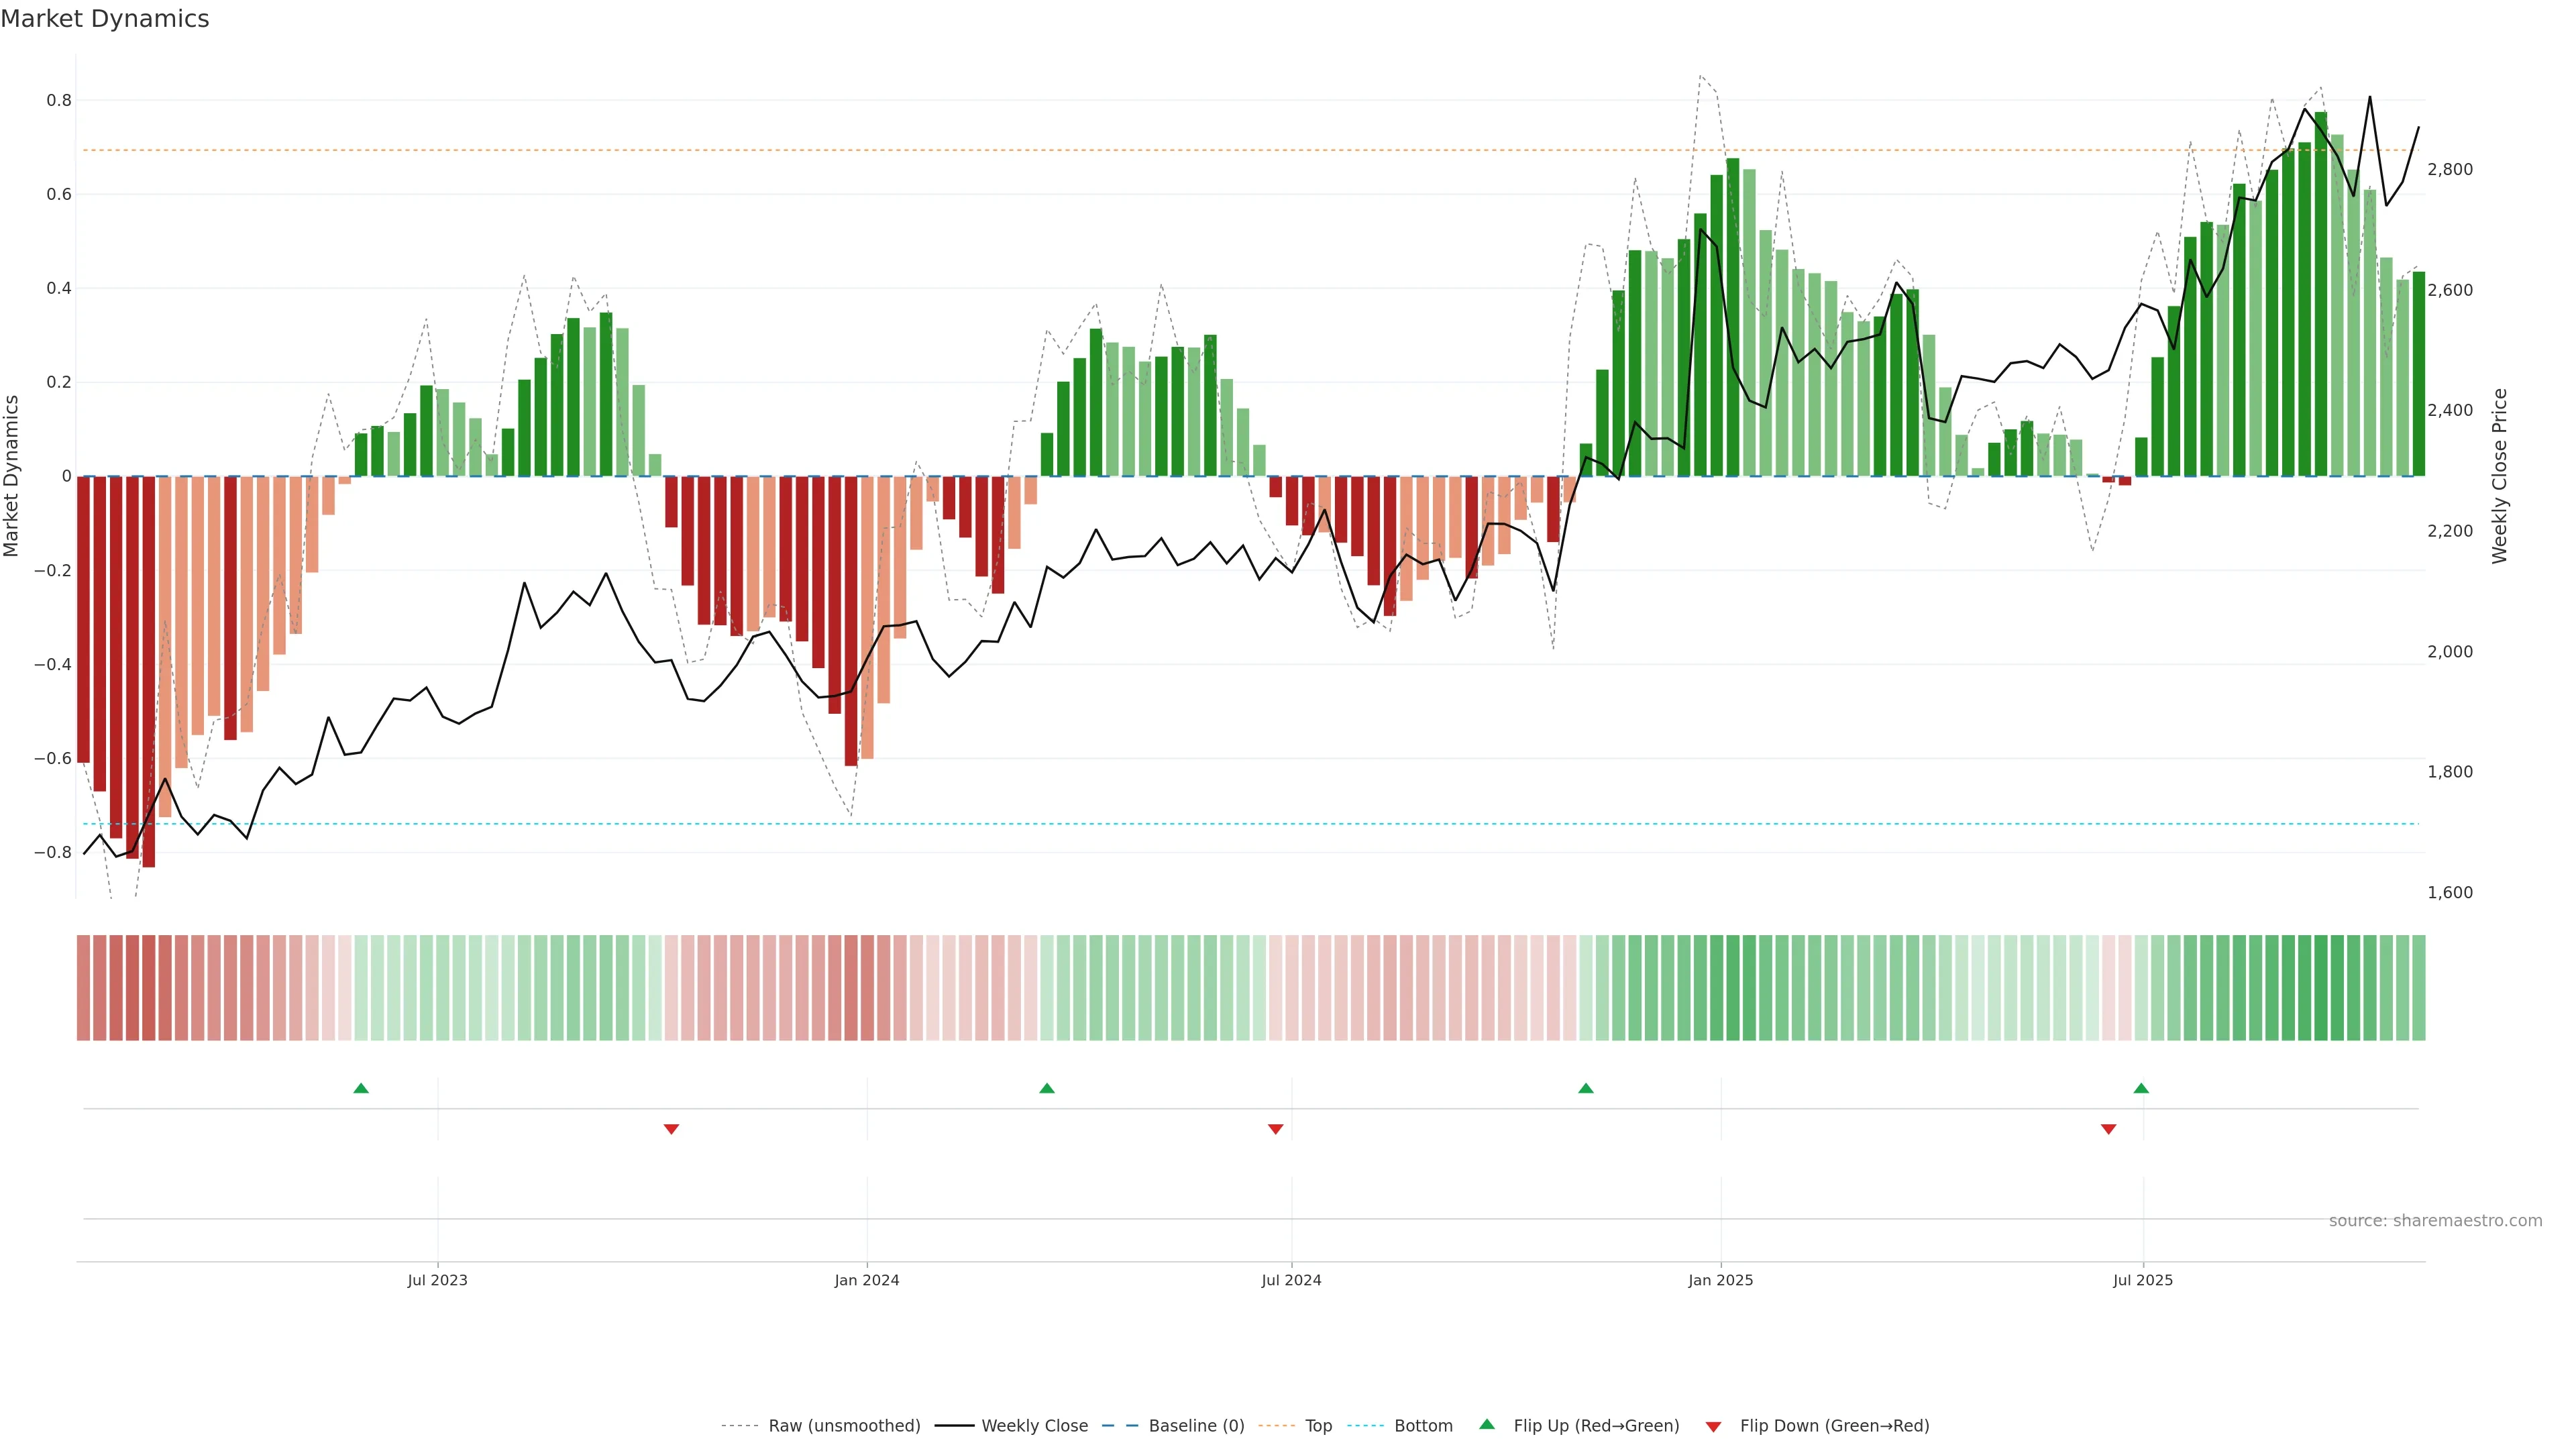The height and width of the screenshot is (1449, 2576).
Task: Click the last red flip-down triangle marker
Action: pos(2109,1129)
